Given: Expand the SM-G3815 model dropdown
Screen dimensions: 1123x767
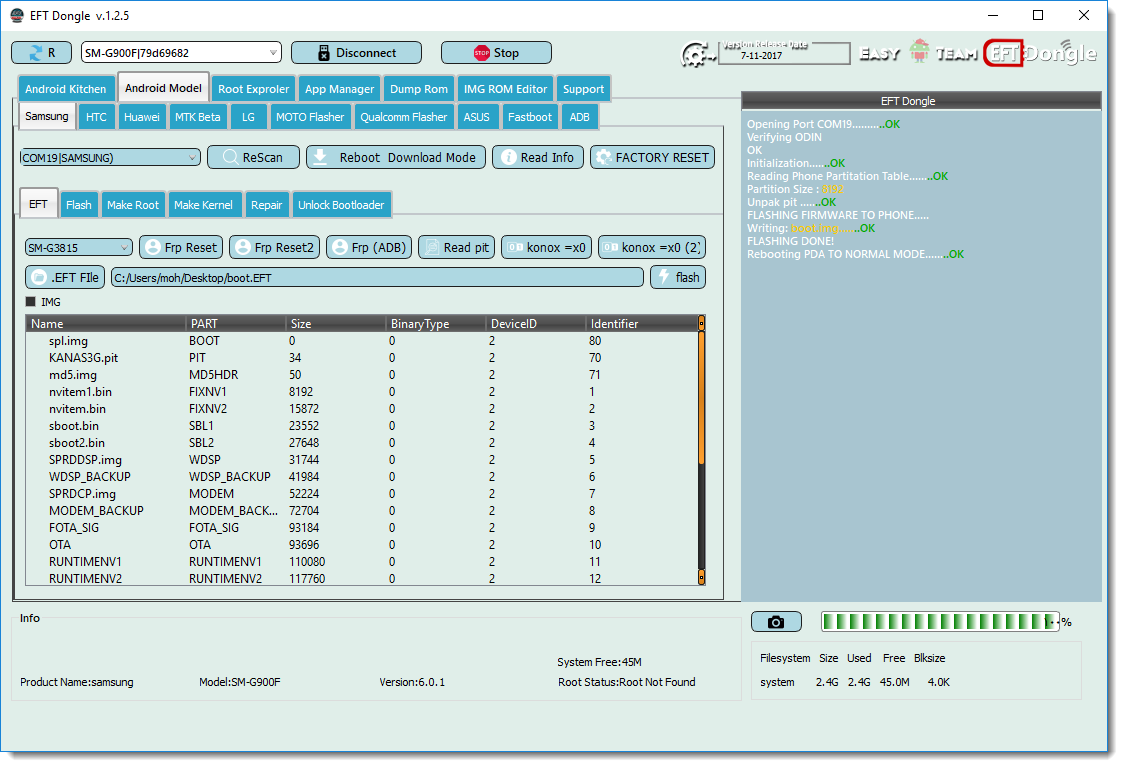Looking at the screenshot, I should click(79, 248).
